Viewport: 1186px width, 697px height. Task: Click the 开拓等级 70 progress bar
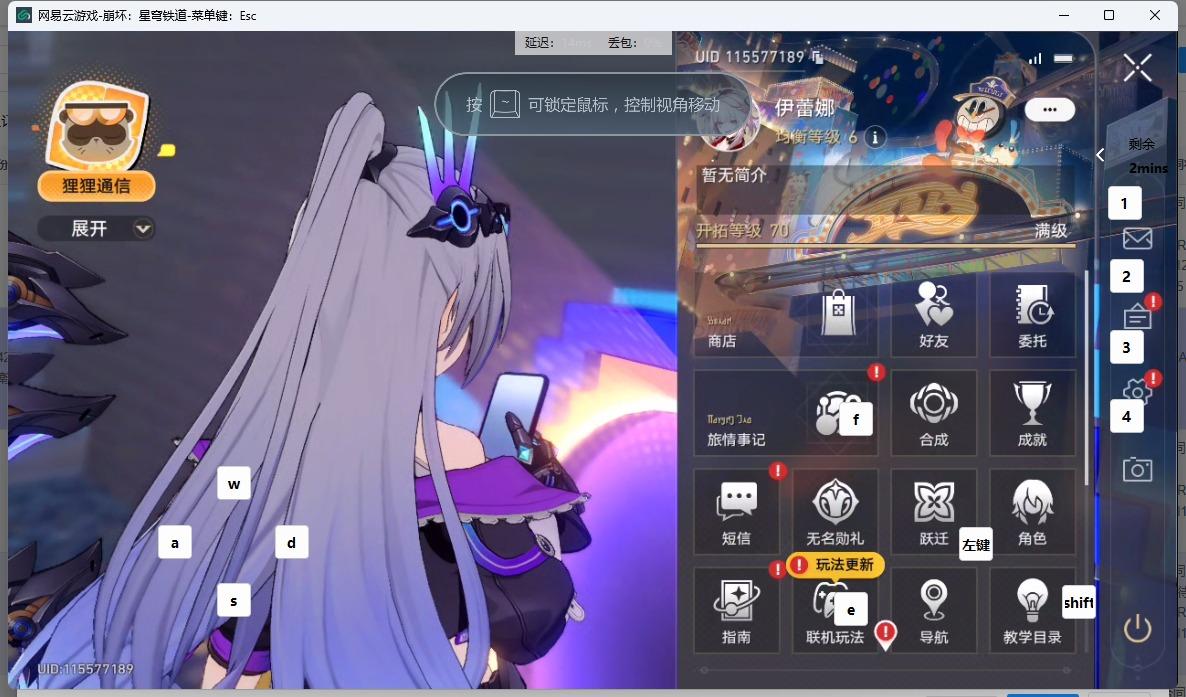(885, 245)
